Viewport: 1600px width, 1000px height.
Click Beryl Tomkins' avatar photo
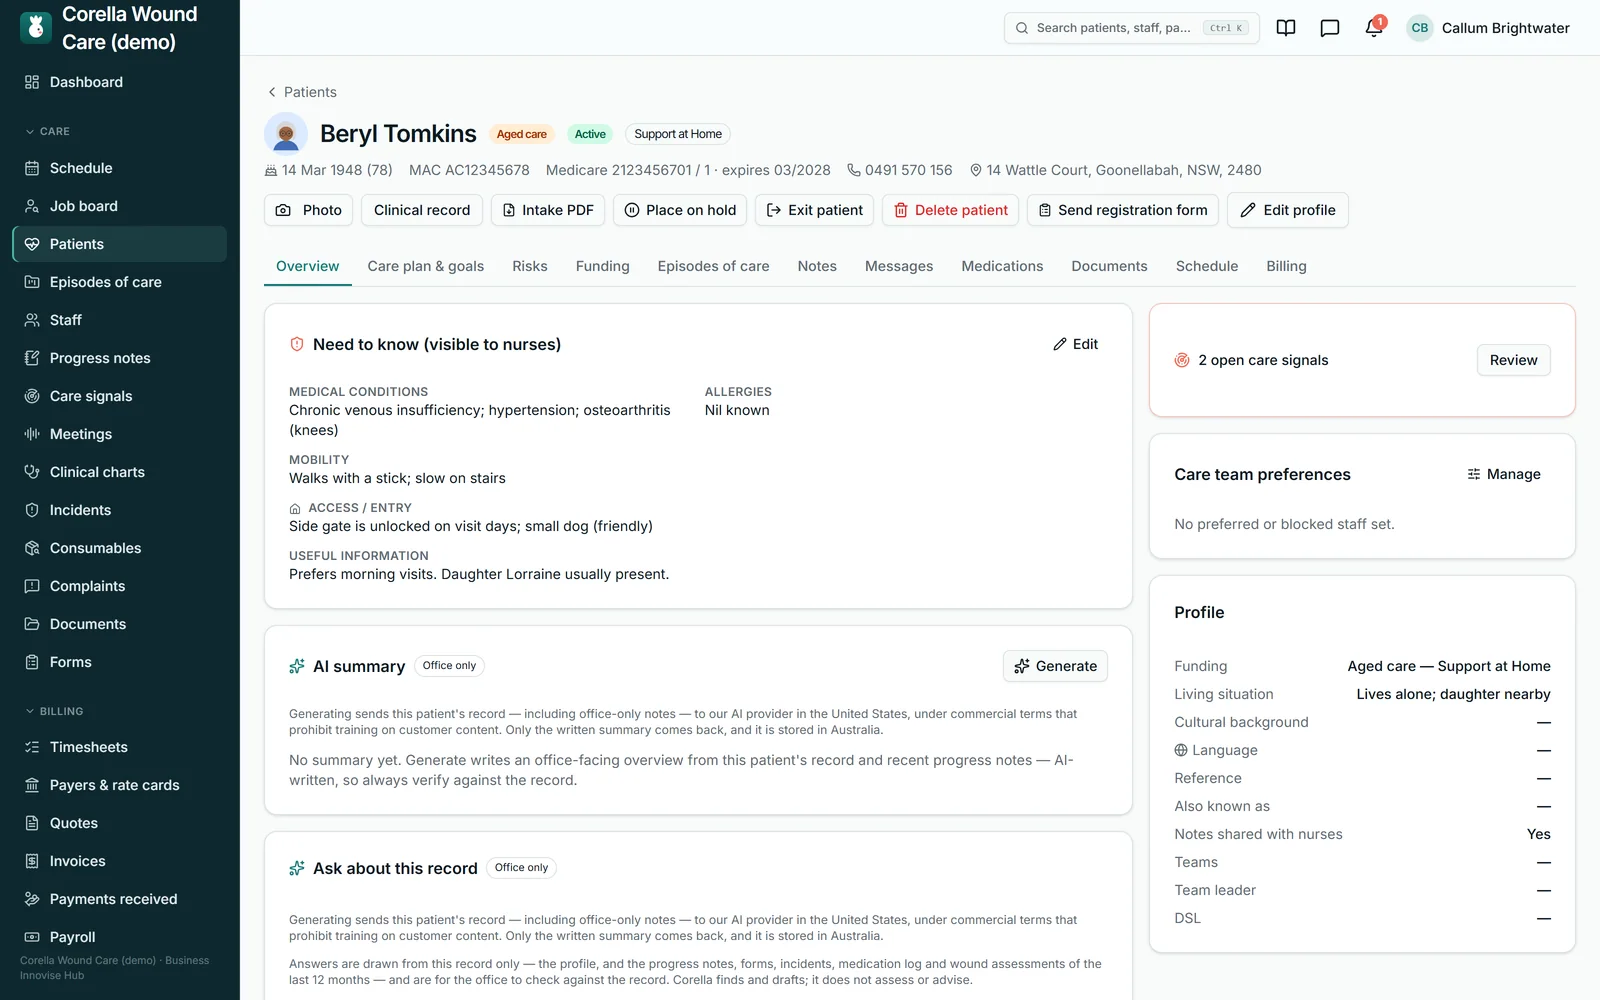tap(286, 134)
